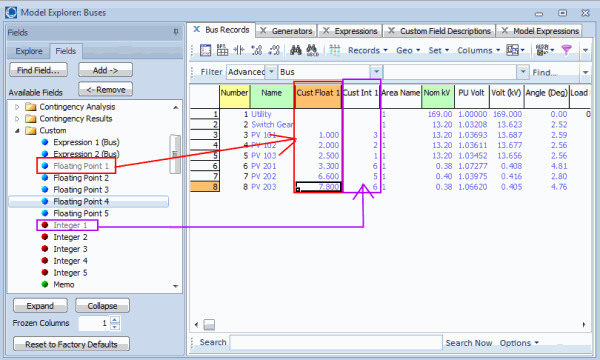Click the pink funnel filter icon
This screenshot has width=600, height=360.
(x=566, y=50)
